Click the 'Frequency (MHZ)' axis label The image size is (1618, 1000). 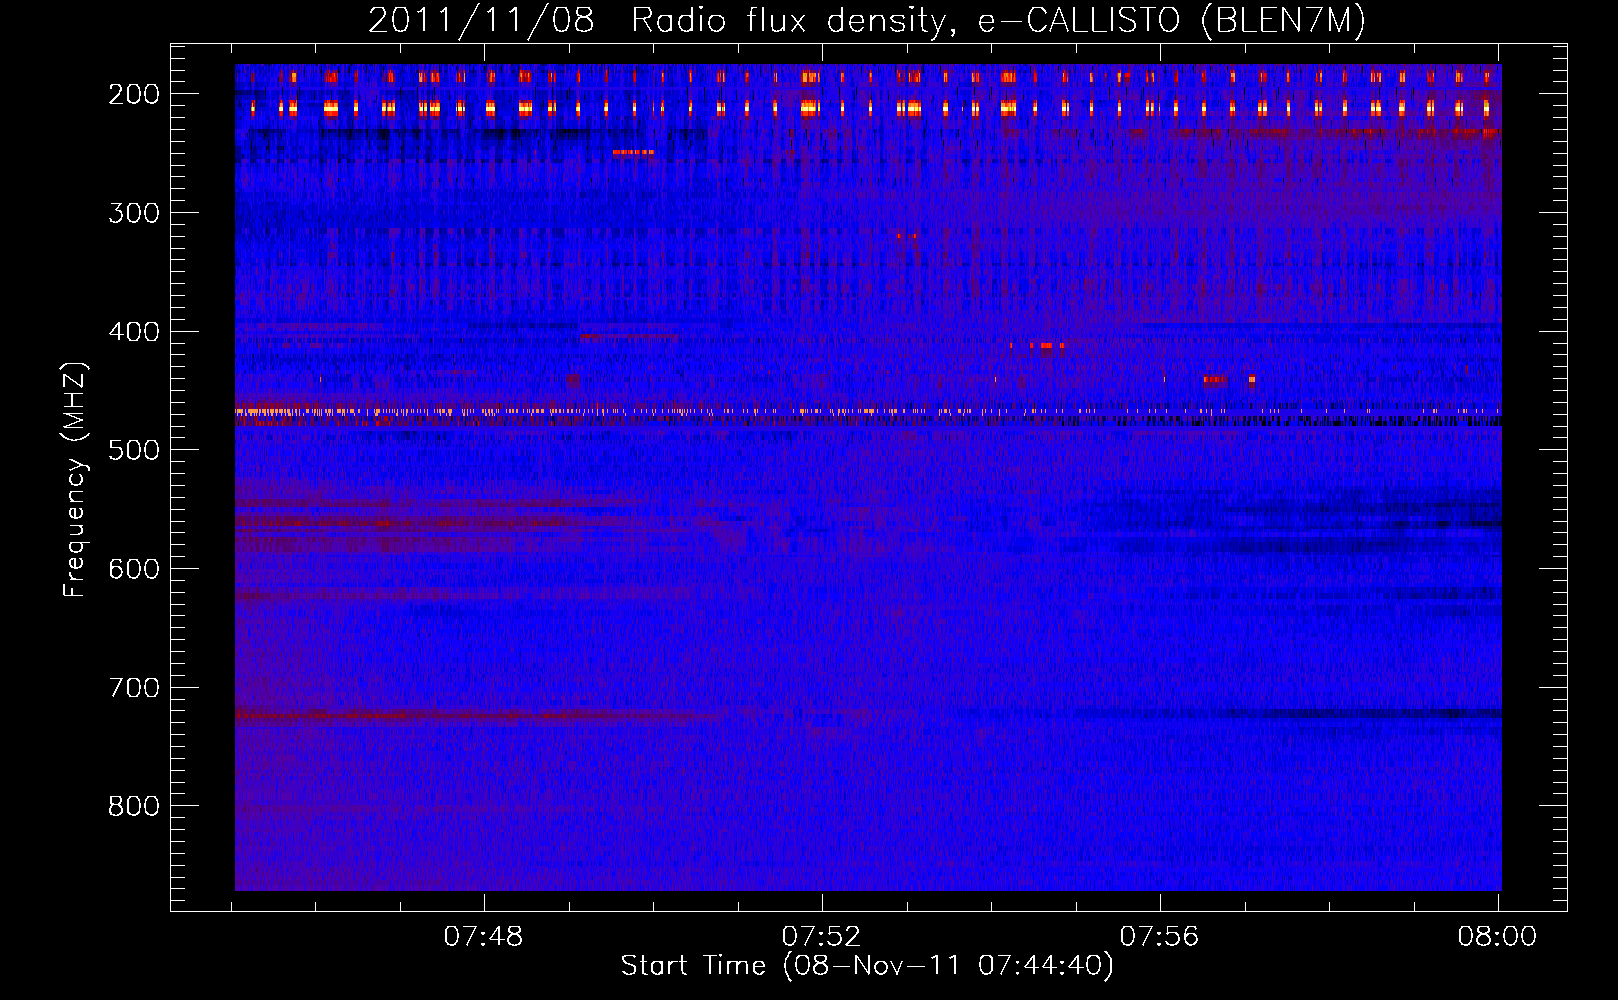pos(75,479)
